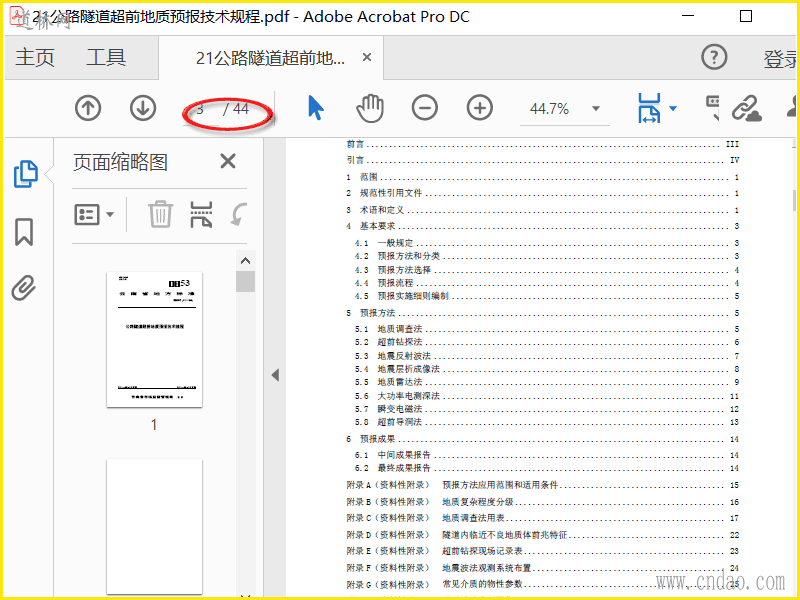The height and width of the screenshot is (600, 800).
Task: Close the 21公路隧道超前地 document tab
Action: point(366,57)
